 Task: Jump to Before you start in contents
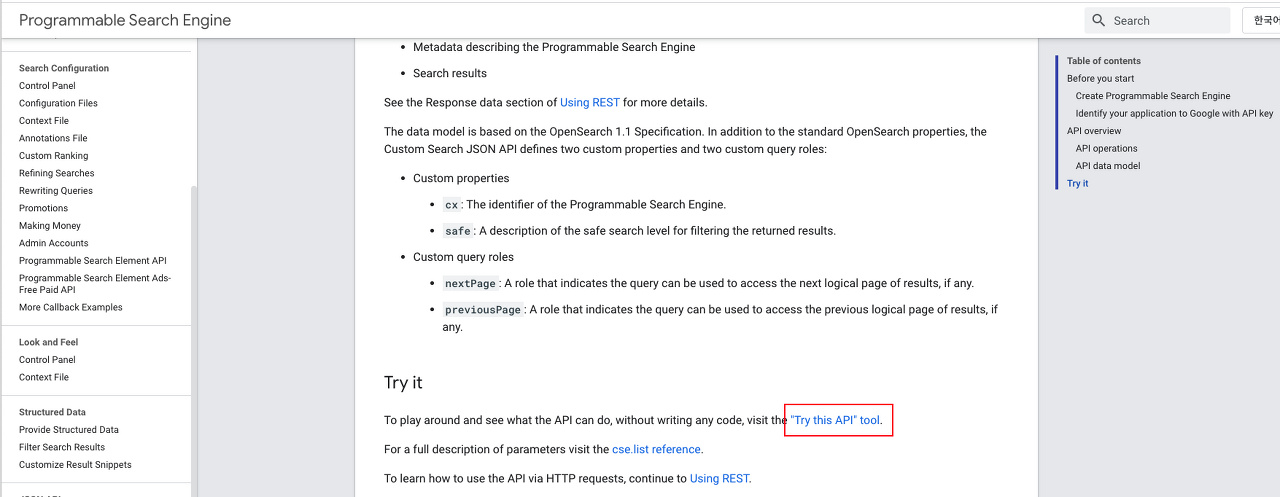coord(1100,78)
